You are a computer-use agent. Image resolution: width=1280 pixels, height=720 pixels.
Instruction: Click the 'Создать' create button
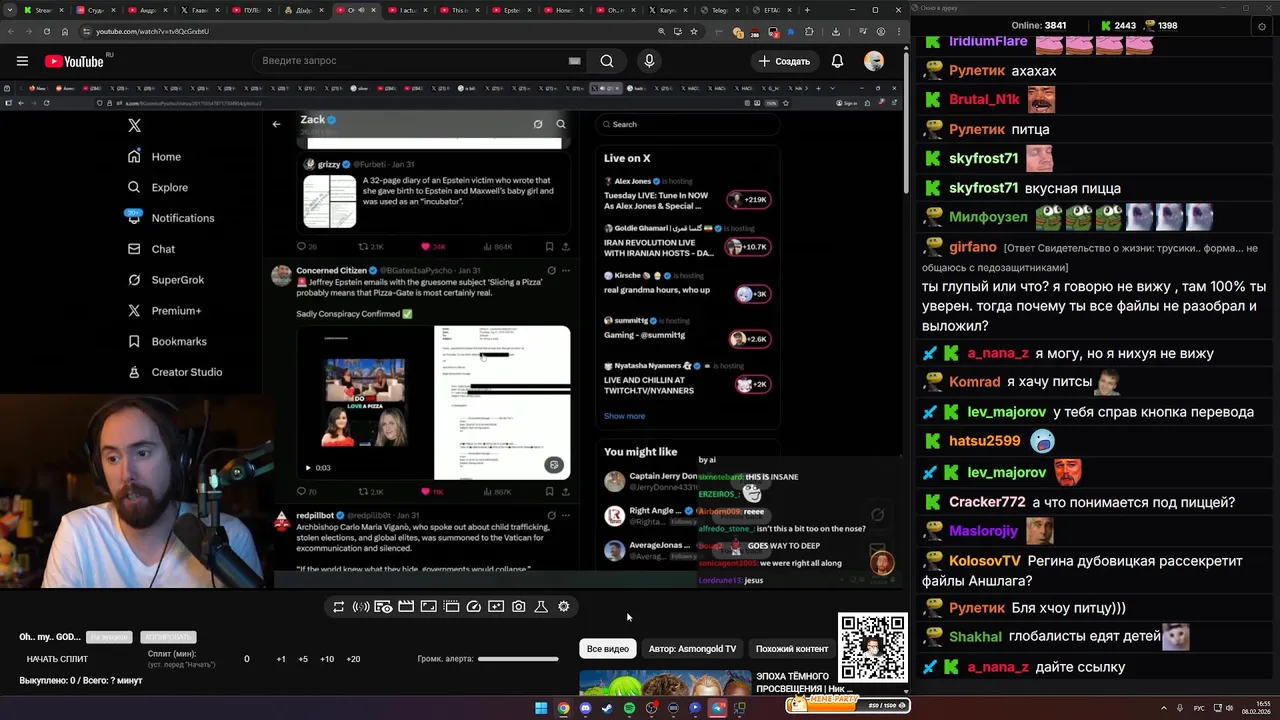point(784,61)
